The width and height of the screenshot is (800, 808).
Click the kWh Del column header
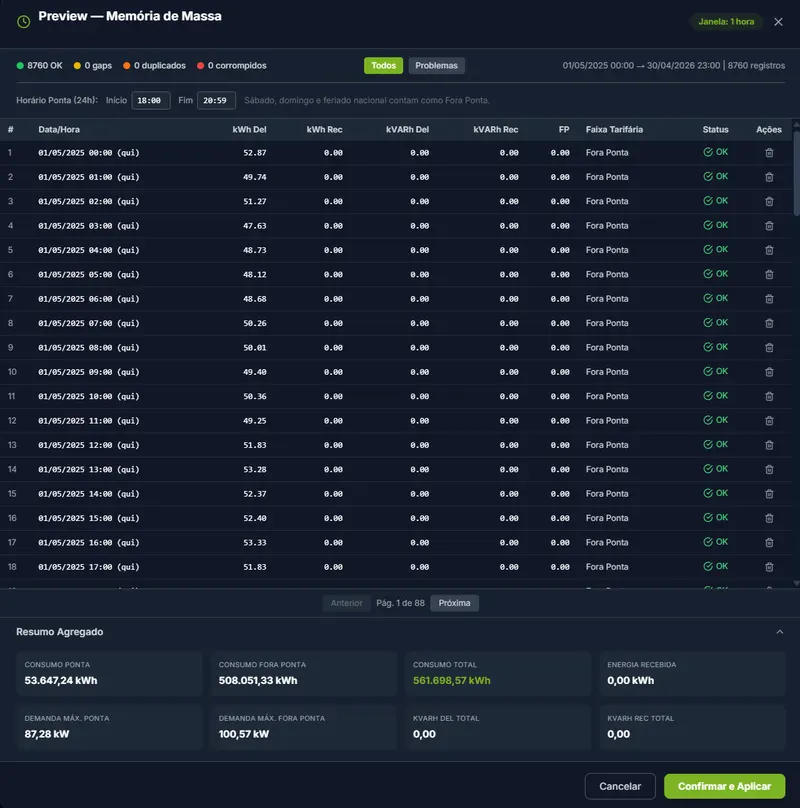point(249,129)
